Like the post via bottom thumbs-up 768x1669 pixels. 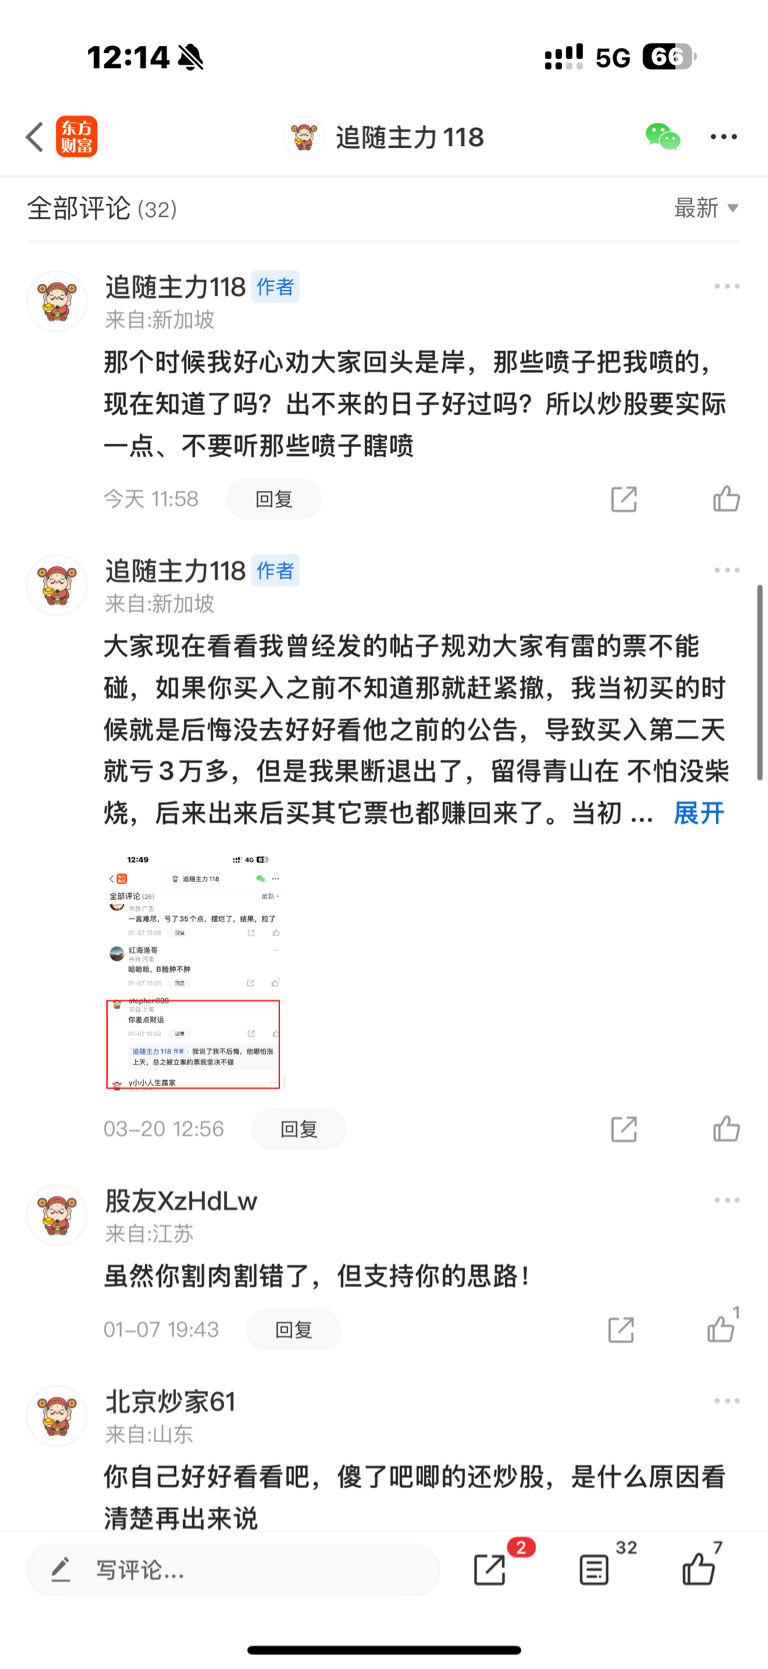tap(699, 1568)
